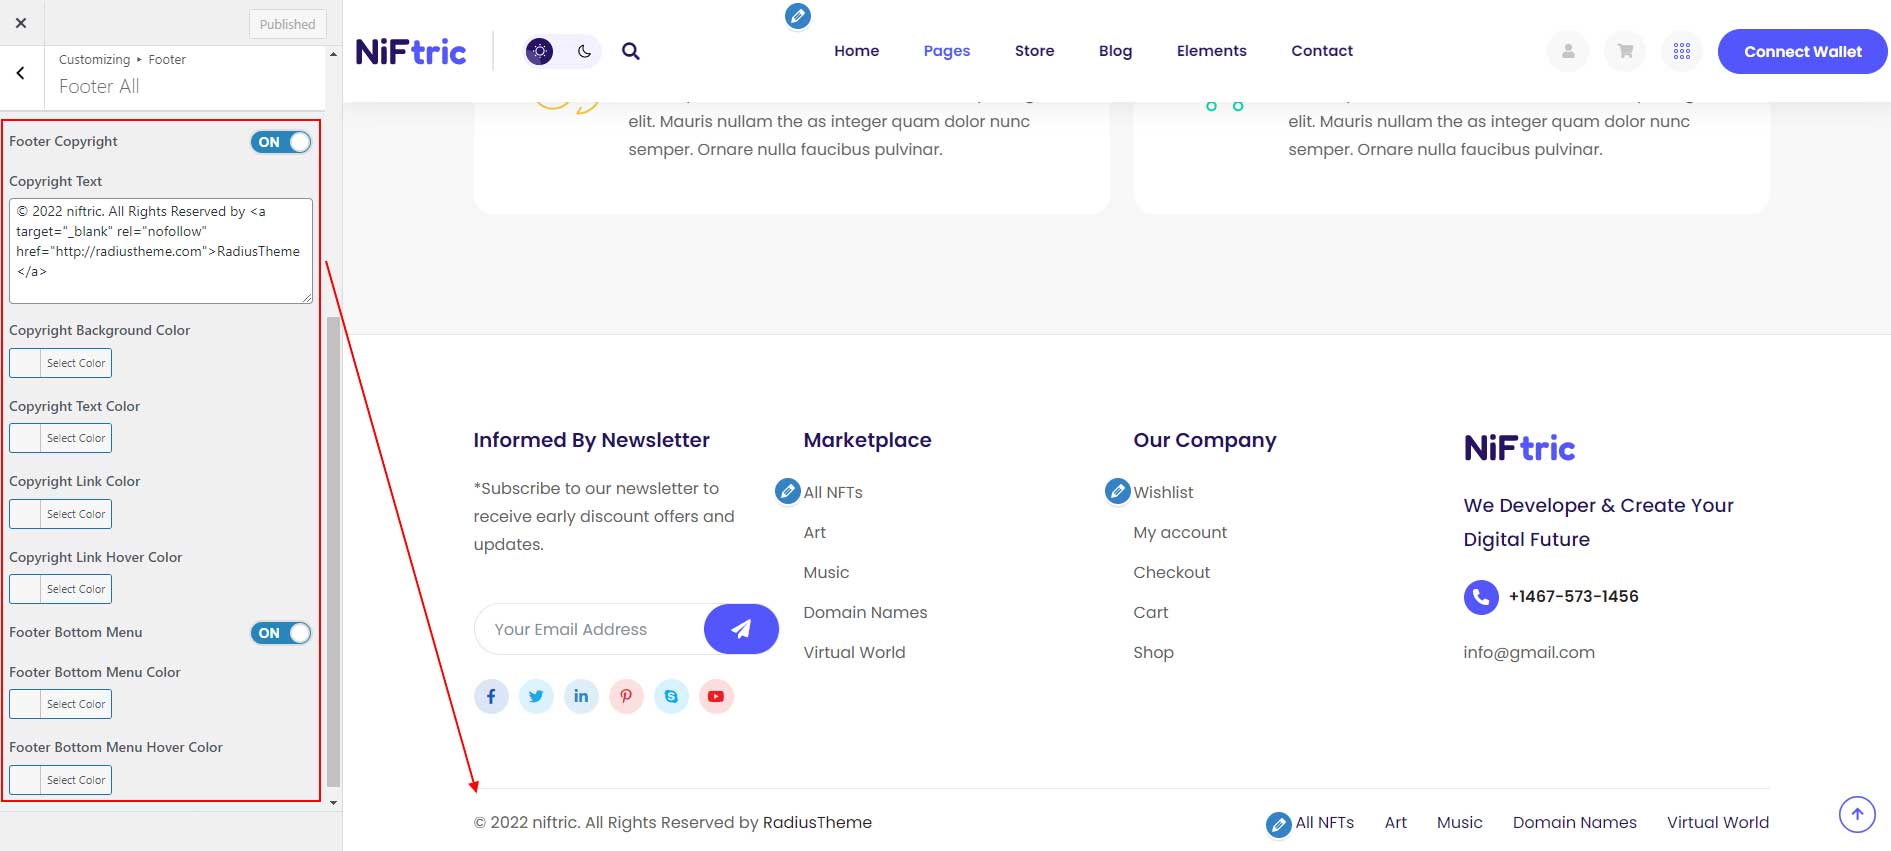Viewport: 1891px width, 851px height.
Task: Toggle the Footer Bottom Menu switch
Action: (281, 633)
